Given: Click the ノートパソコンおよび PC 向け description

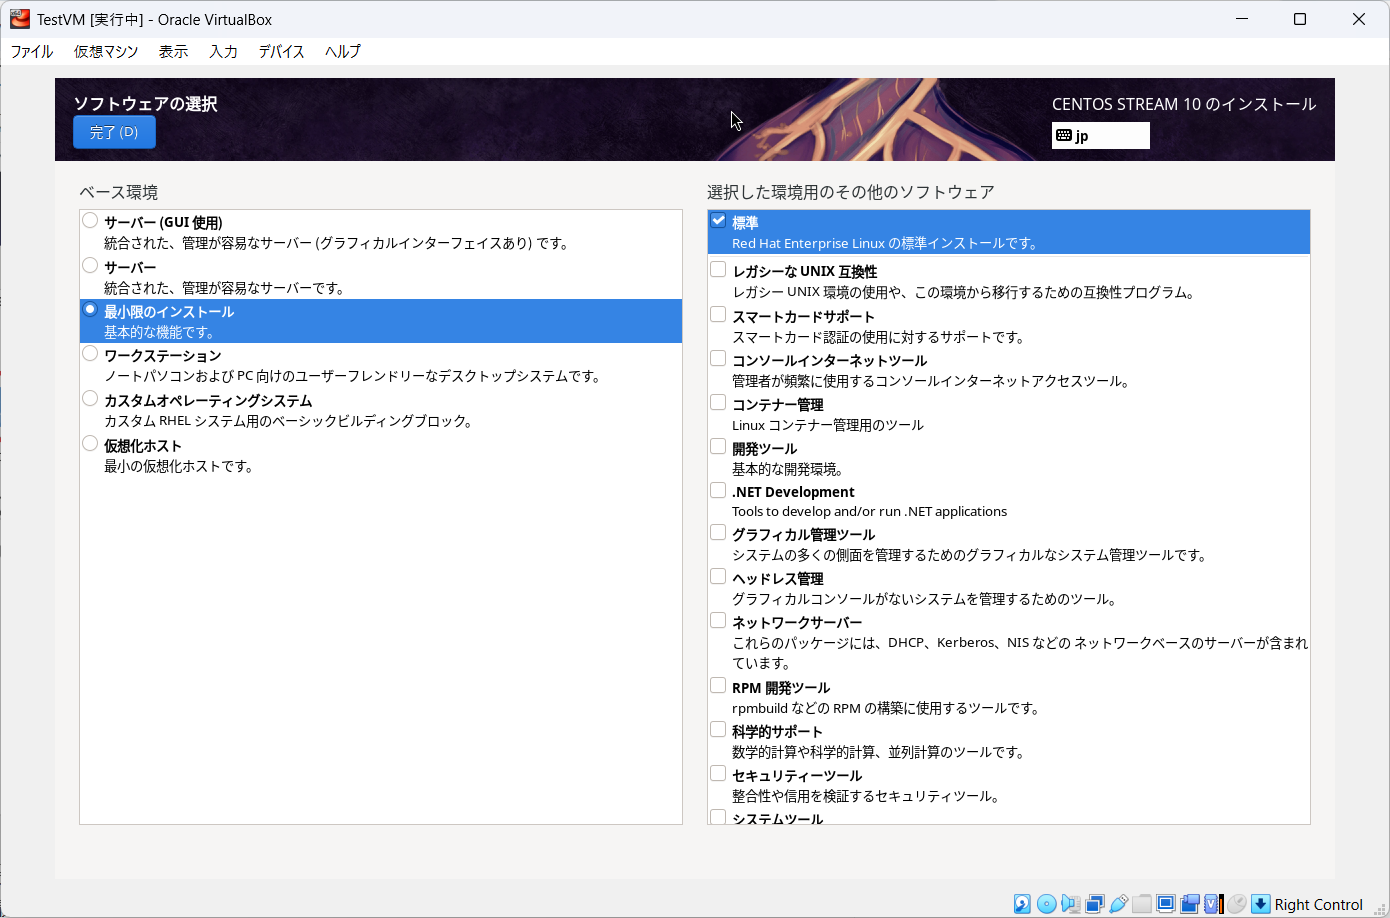Looking at the screenshot, I should pos(353,376).
